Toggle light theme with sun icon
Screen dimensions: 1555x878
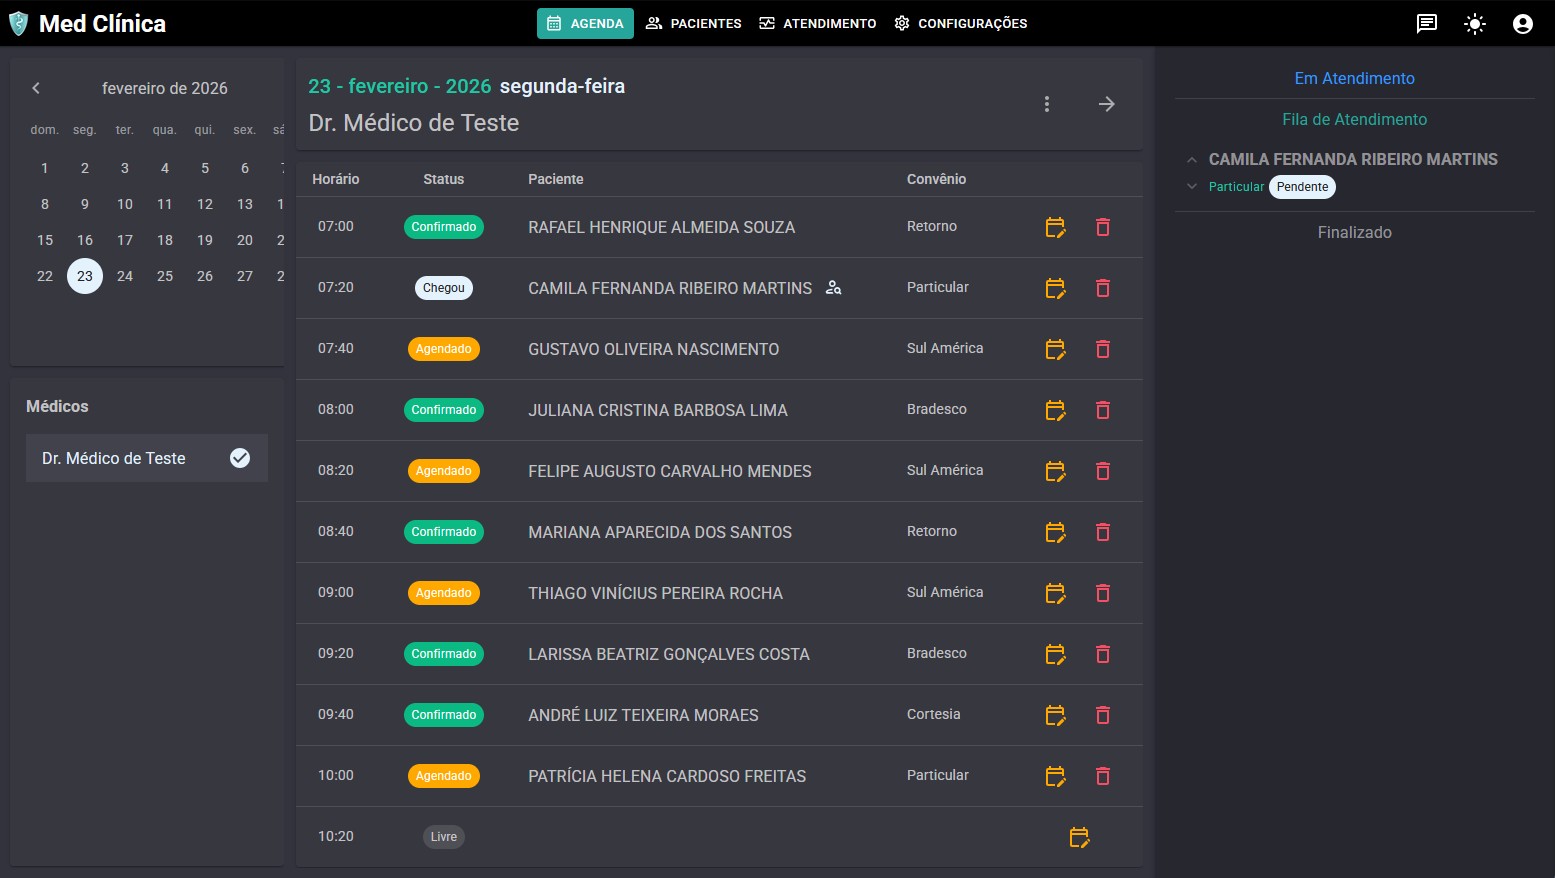[1475, 24]
